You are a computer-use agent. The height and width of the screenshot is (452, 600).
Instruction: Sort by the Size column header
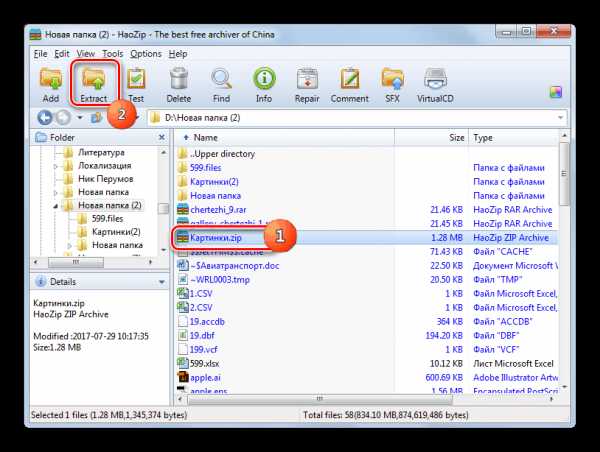click(431, 137)
